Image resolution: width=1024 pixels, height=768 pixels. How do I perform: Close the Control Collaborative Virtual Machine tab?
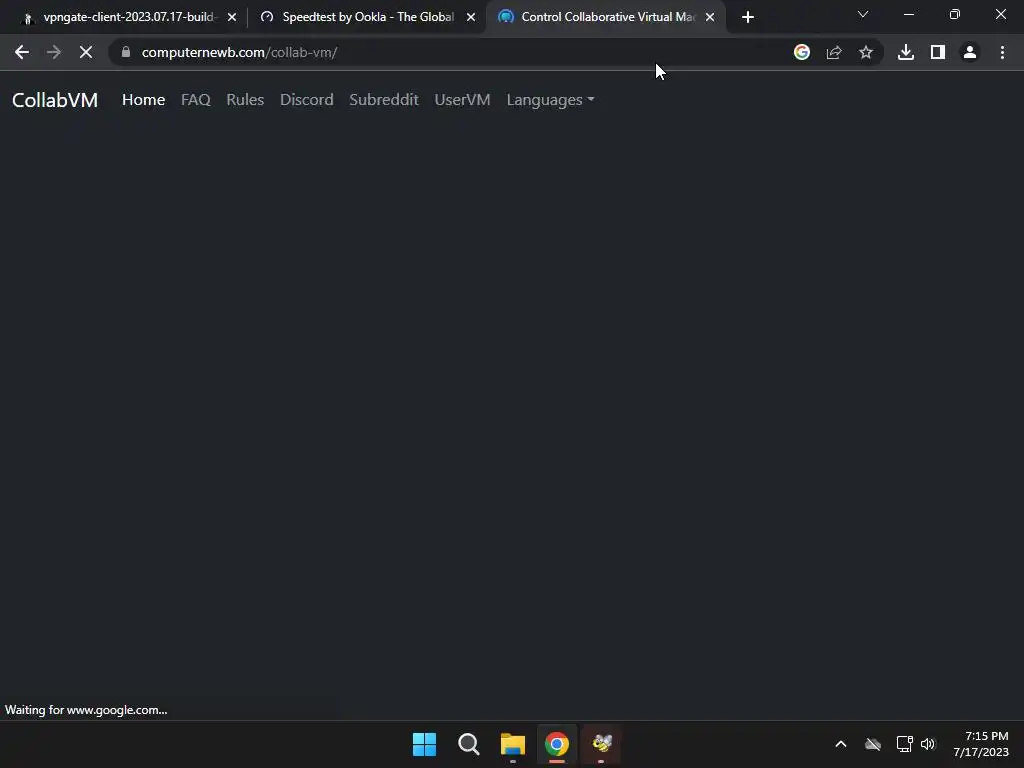click(710, 17)
